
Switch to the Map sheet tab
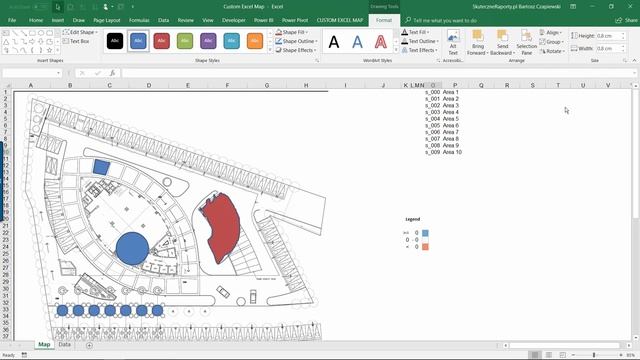click(x=44, y=345)
